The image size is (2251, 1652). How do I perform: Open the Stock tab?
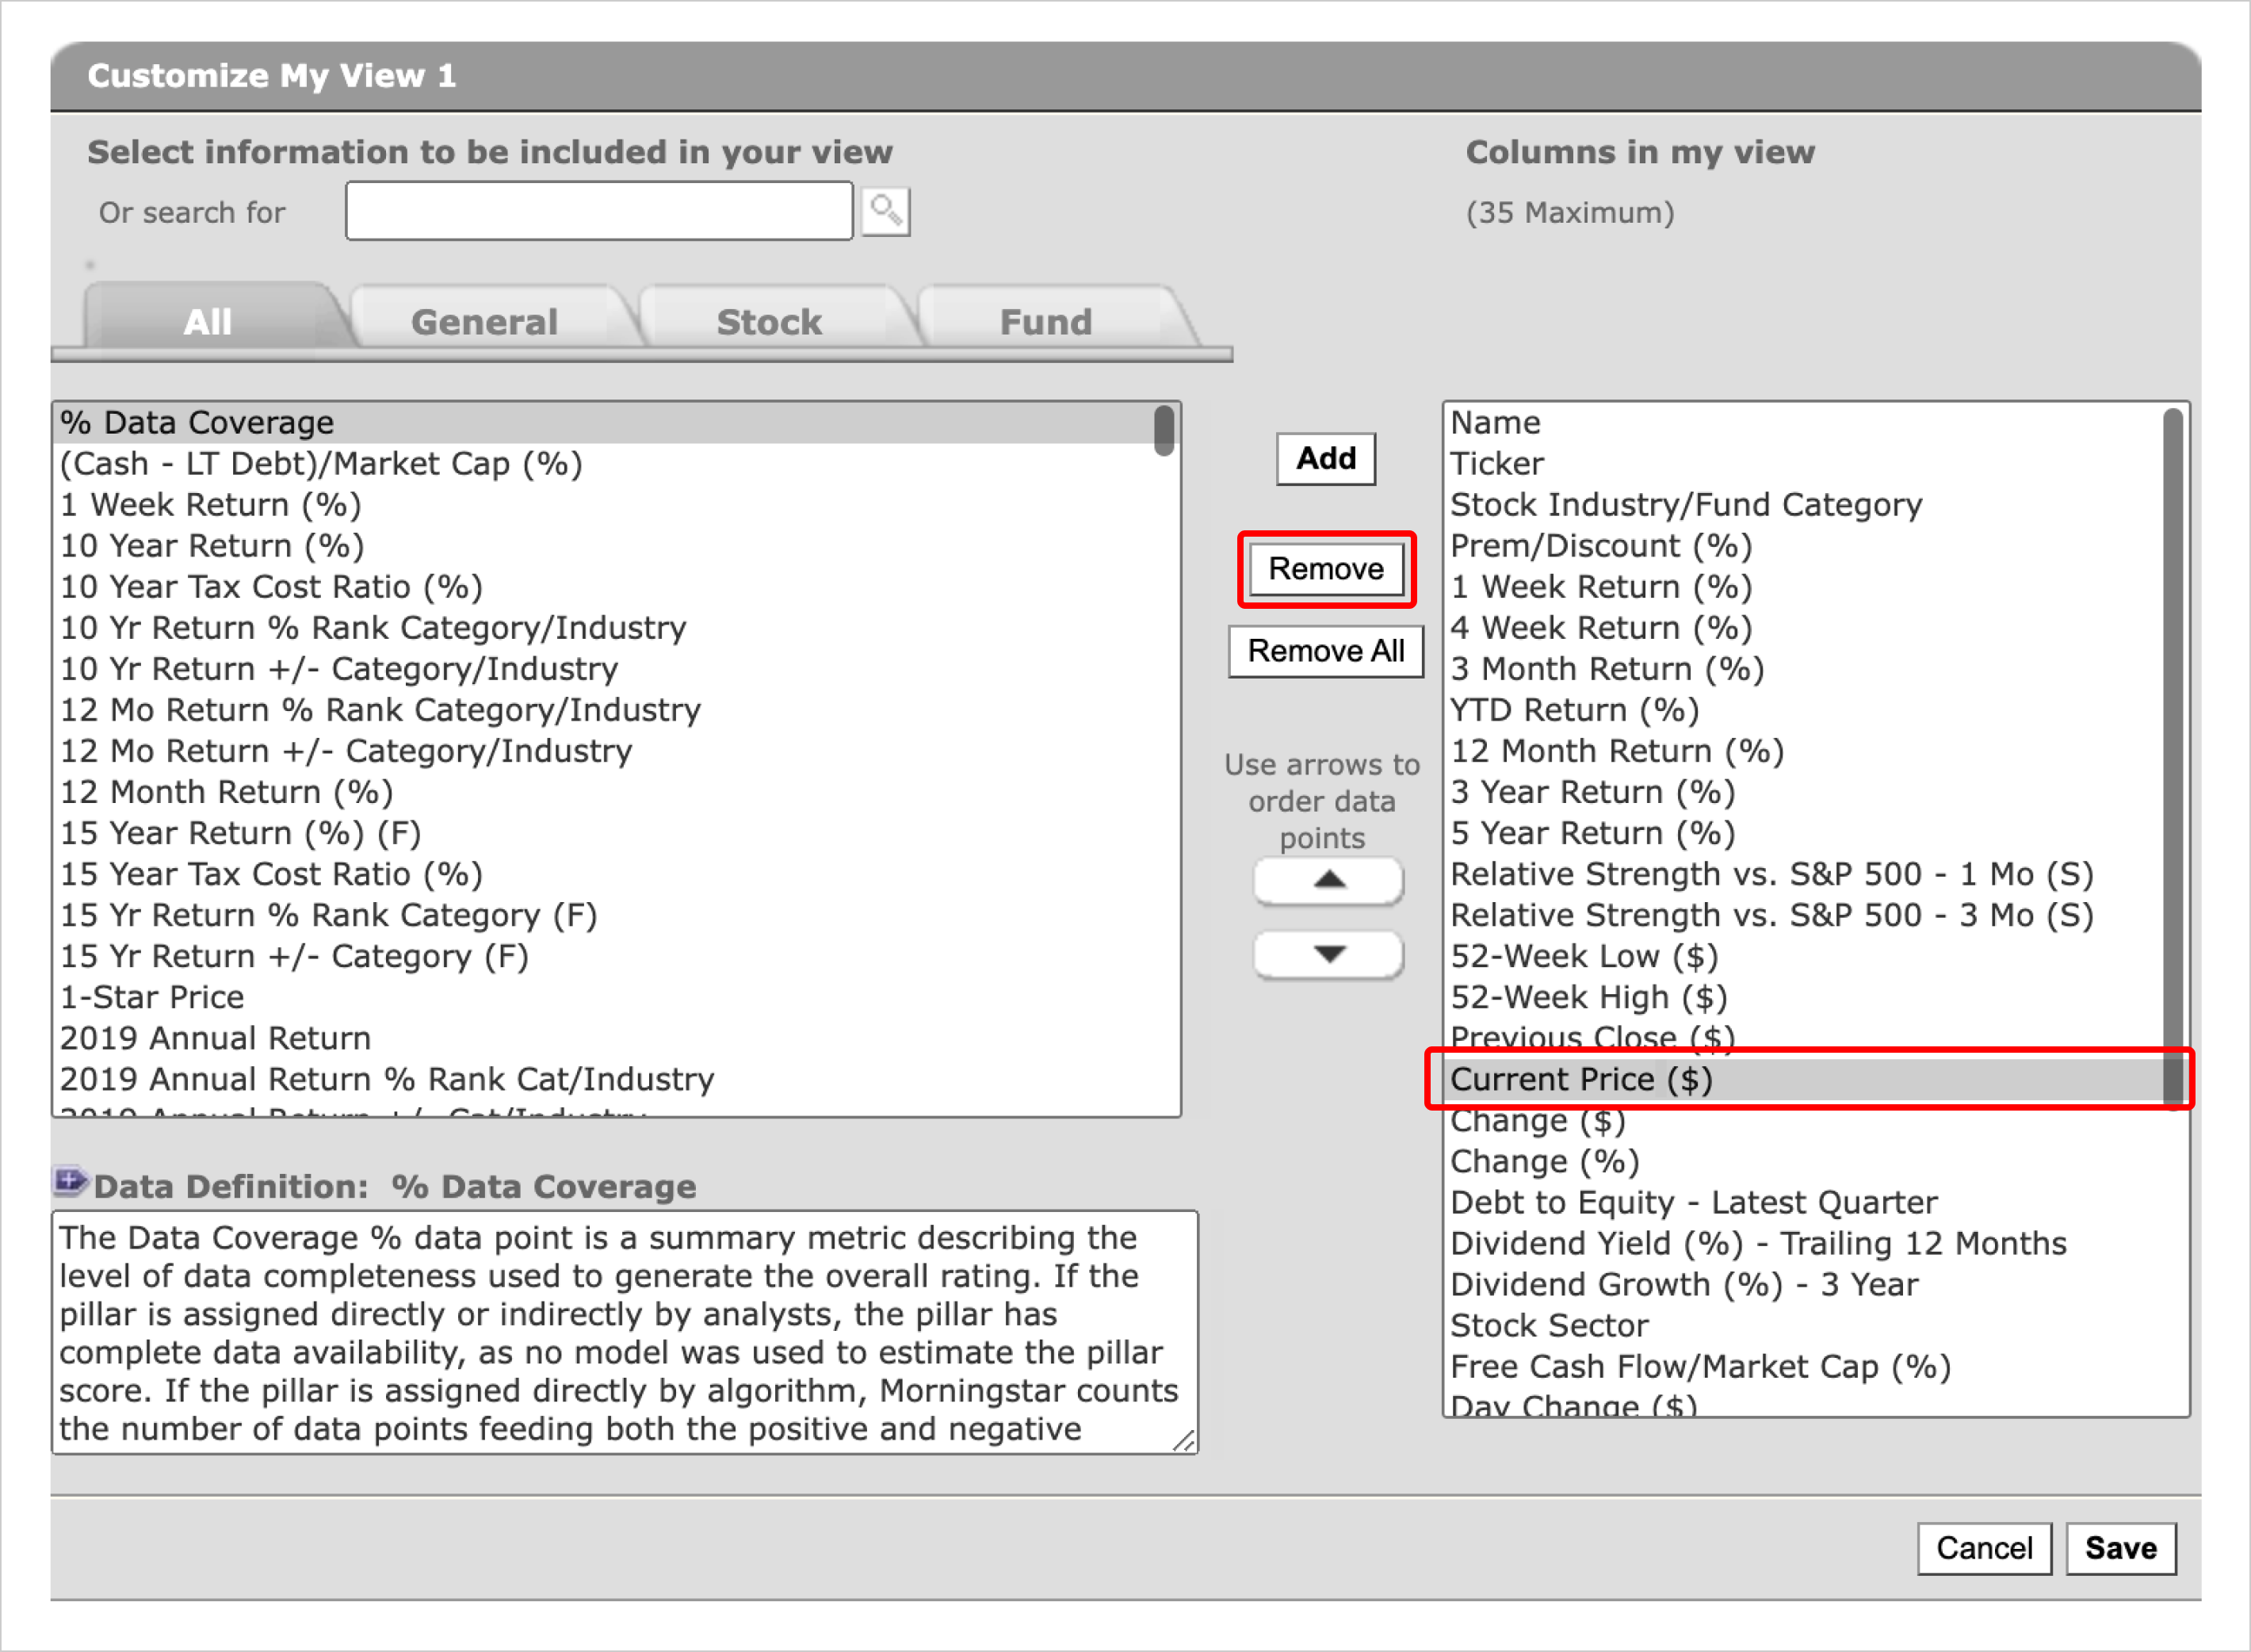(x=769, y=321)
